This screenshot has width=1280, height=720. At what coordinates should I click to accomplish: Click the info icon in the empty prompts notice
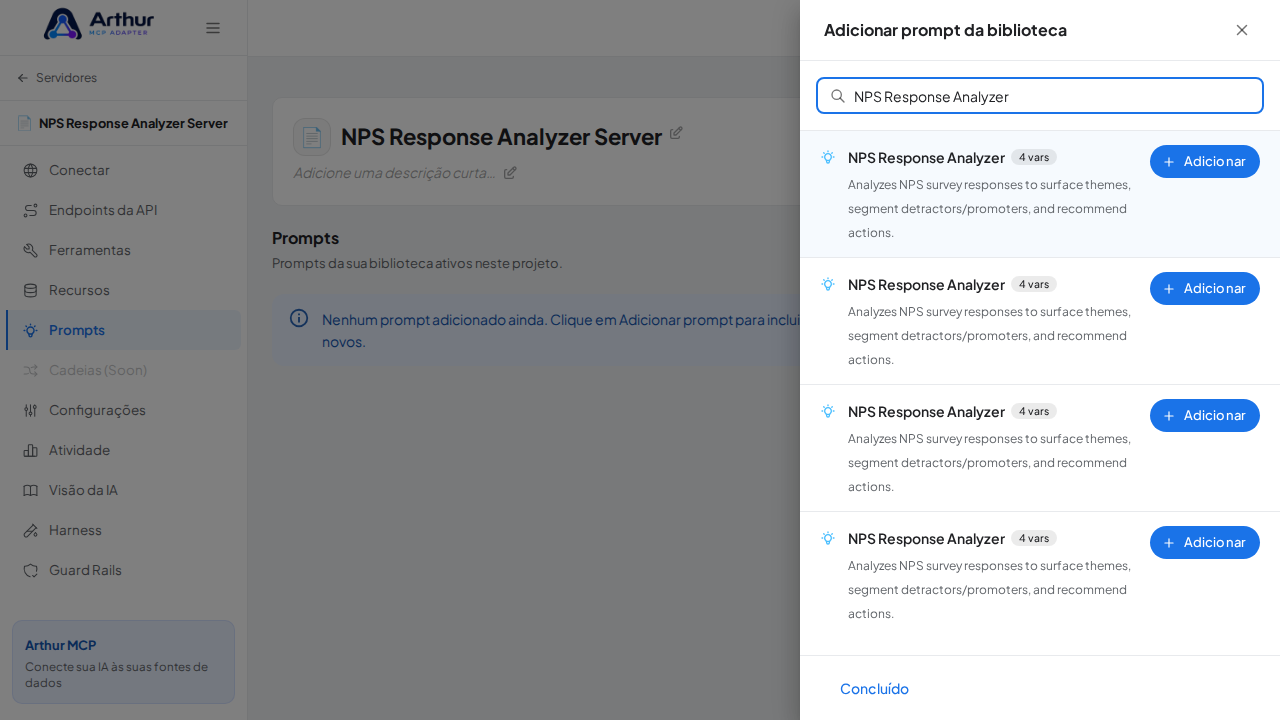pyautogui.click(x=299, y=318)
